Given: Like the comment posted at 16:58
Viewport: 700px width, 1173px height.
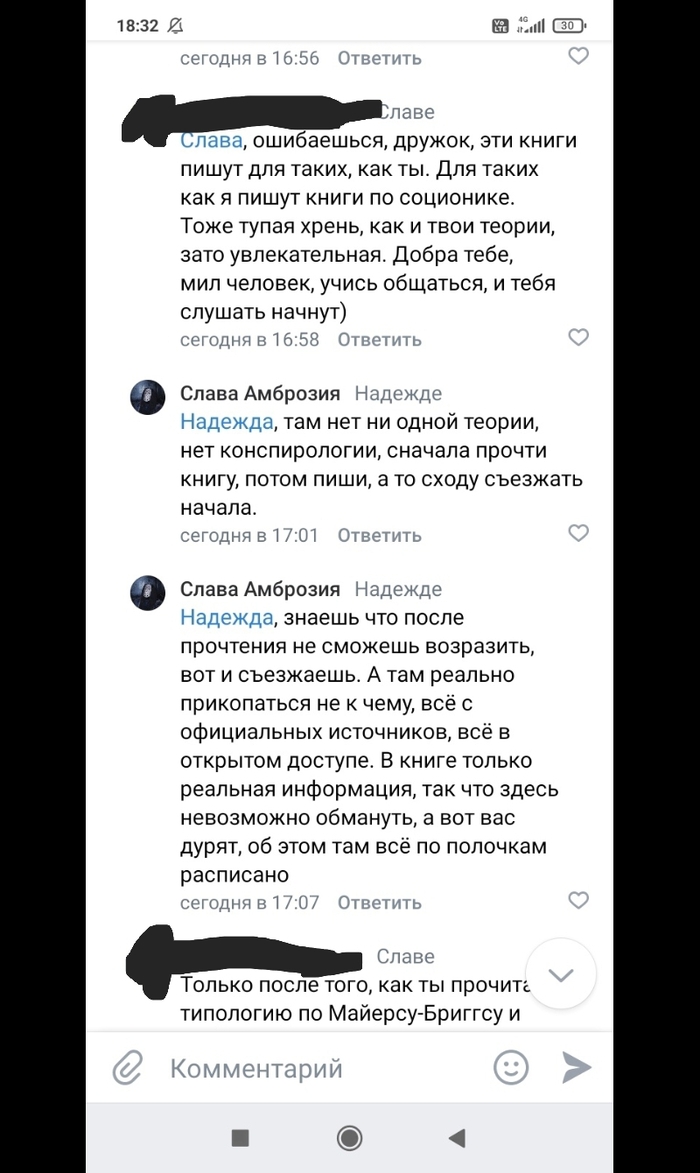Looking at the screenshot, I should [x=578, y=337].
